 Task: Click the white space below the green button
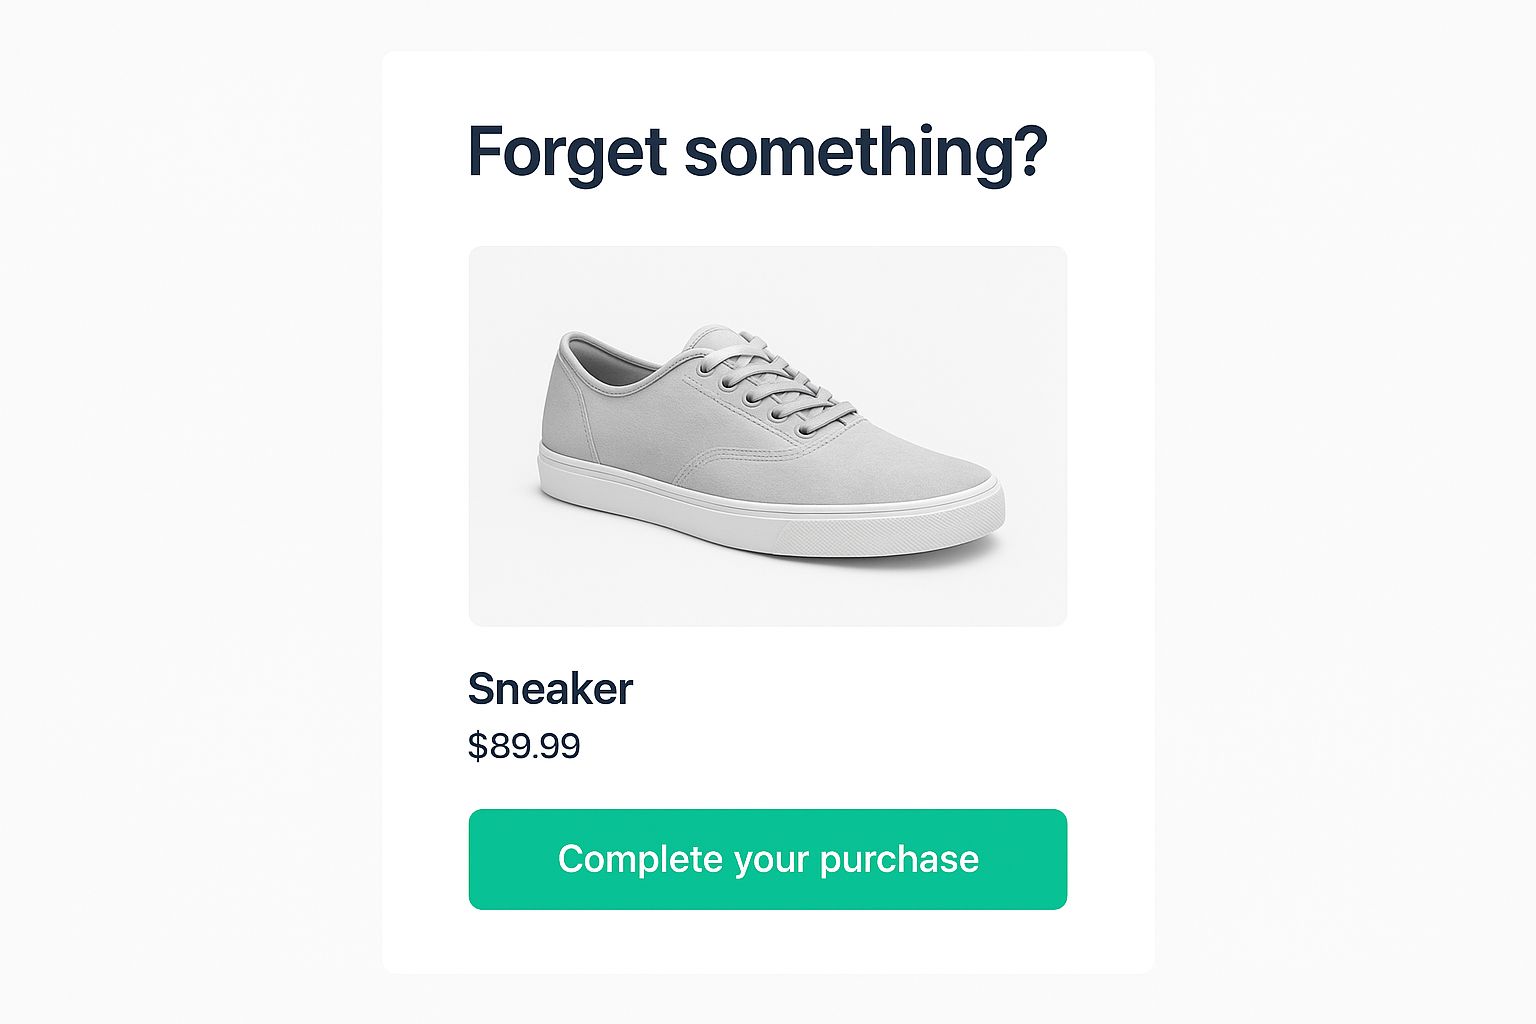pos(767,941)
